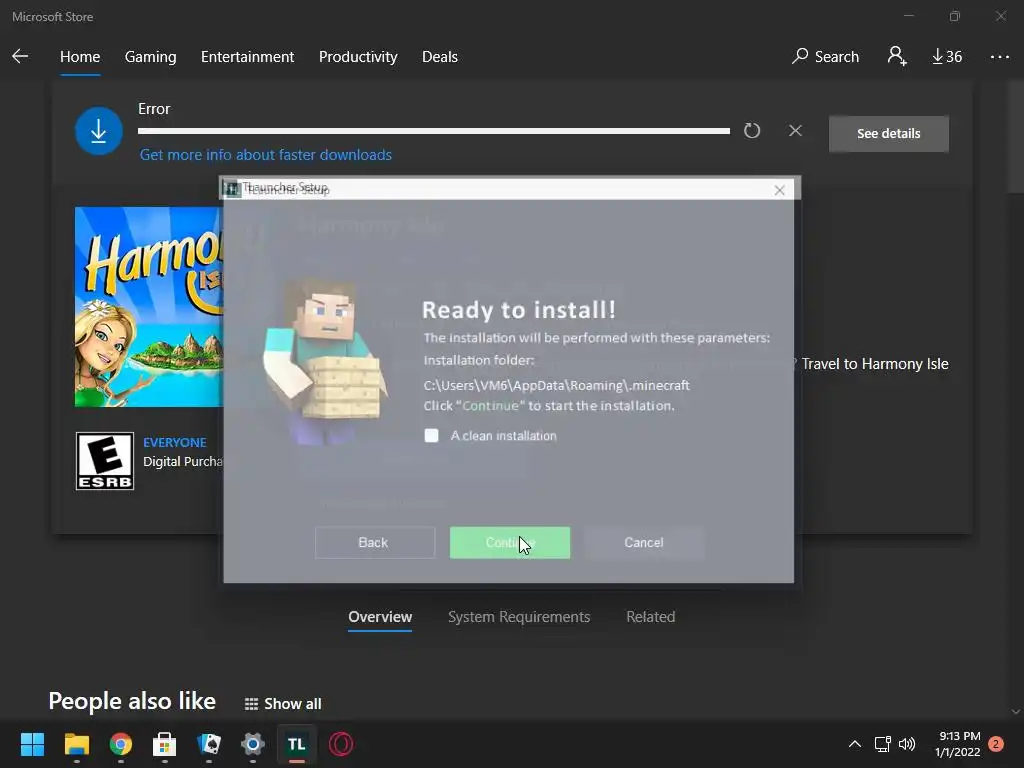Click the Store page scrollbar down arrow

click(x=1015, y=712)
